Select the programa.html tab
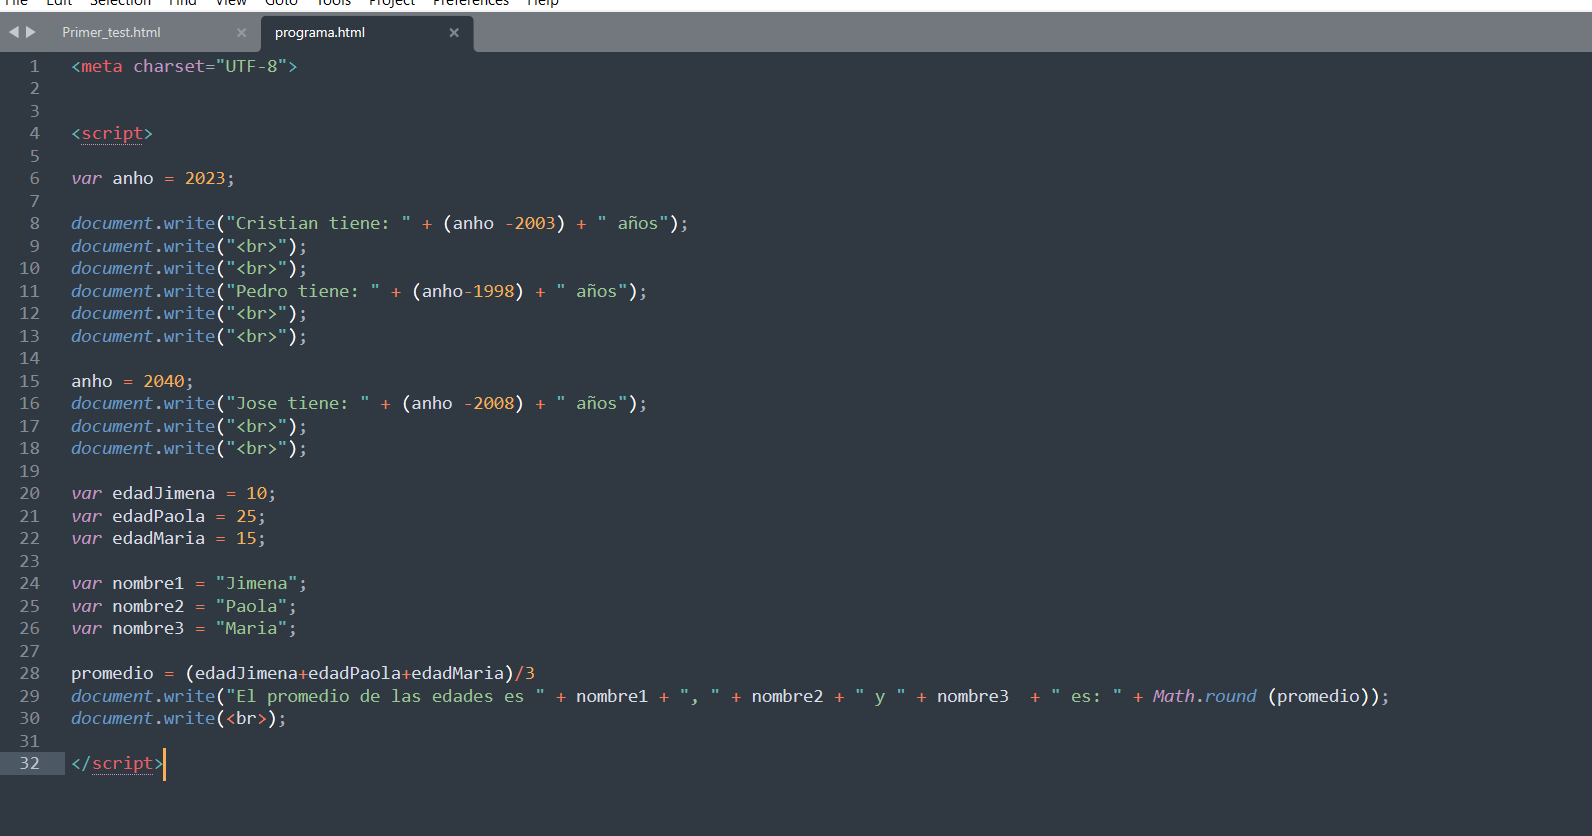 [x=320, y=33]
